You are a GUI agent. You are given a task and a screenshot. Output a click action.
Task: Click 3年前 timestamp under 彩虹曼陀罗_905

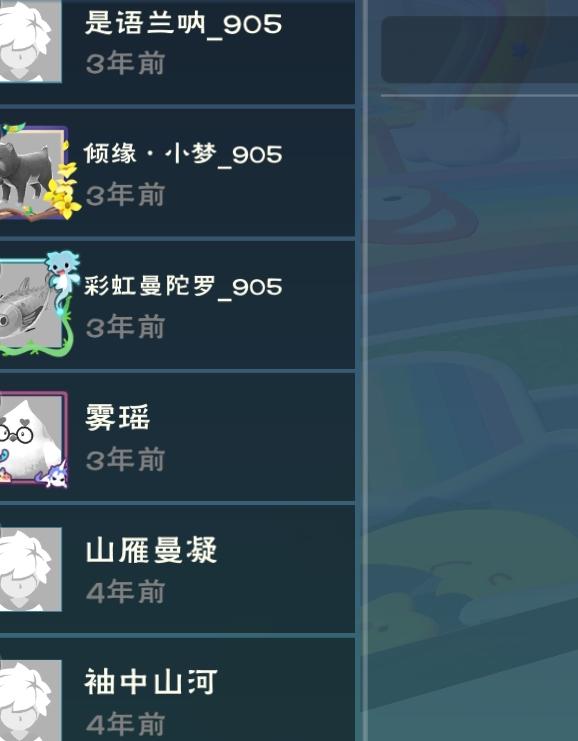pos(125,327)
